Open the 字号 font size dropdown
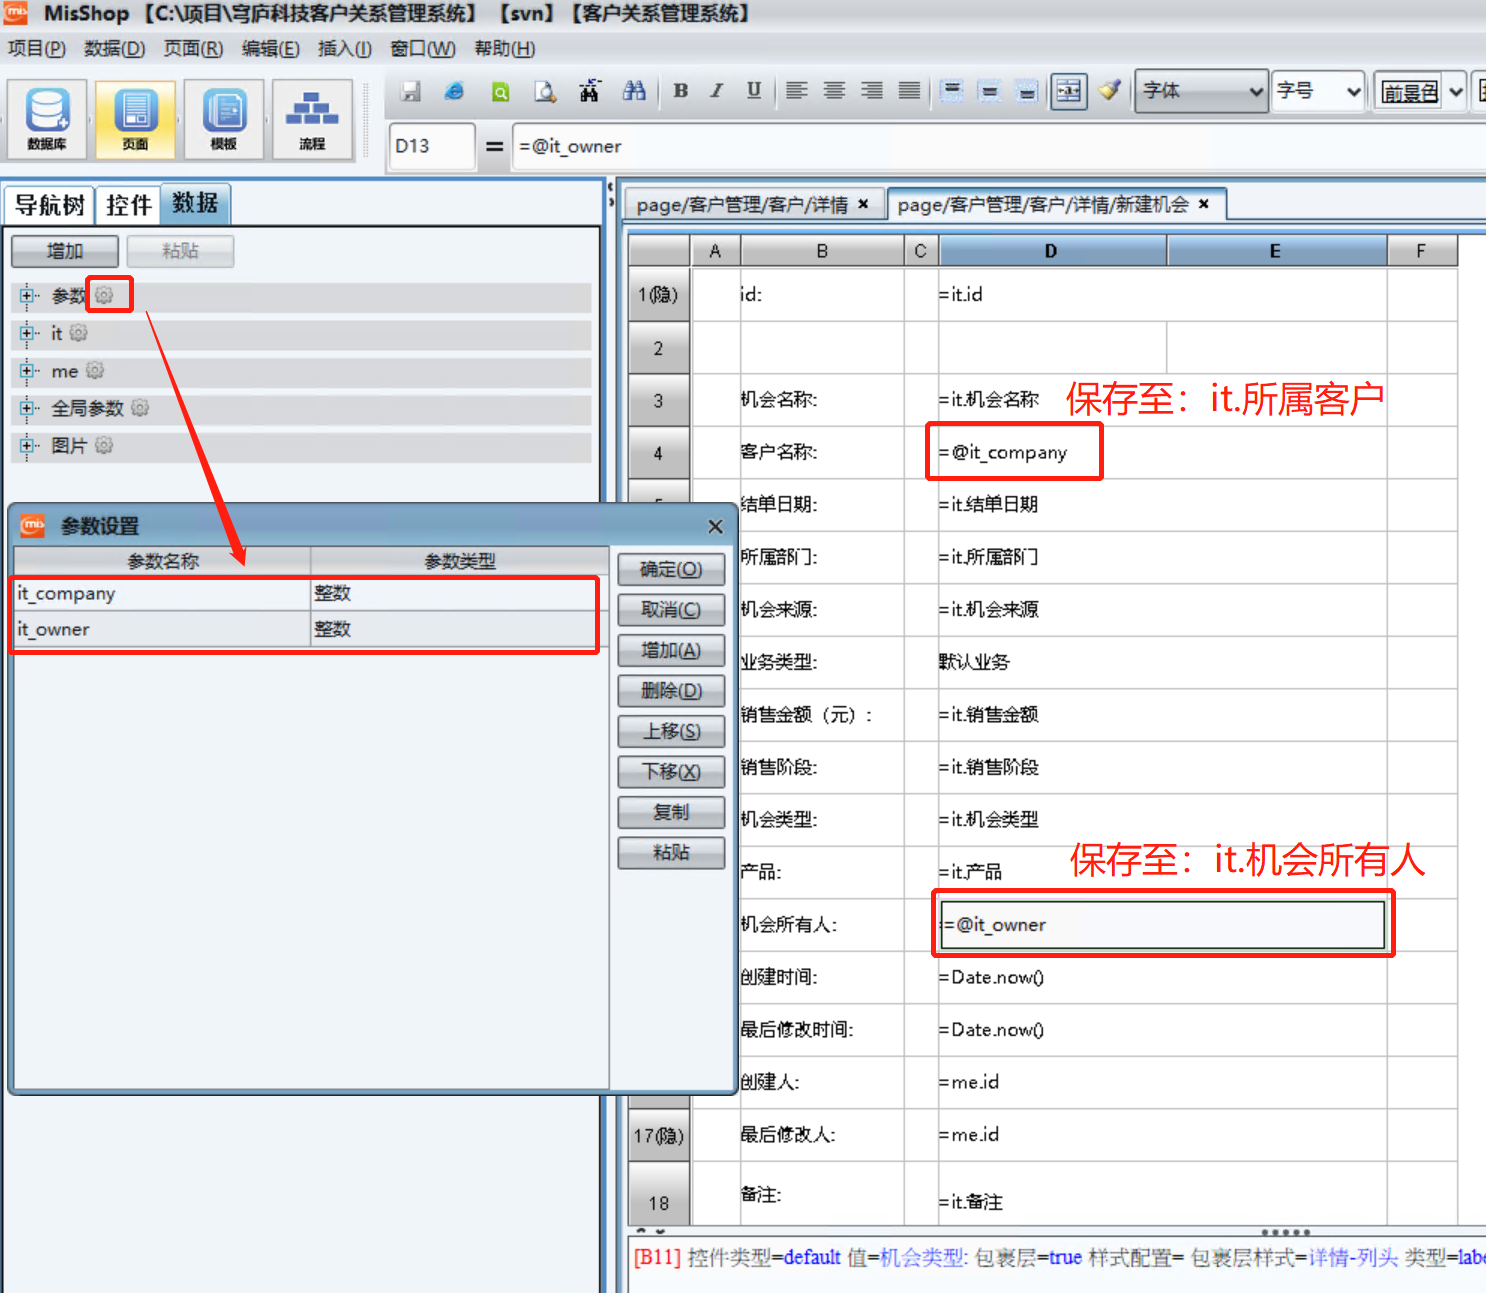 (1318, 91)
